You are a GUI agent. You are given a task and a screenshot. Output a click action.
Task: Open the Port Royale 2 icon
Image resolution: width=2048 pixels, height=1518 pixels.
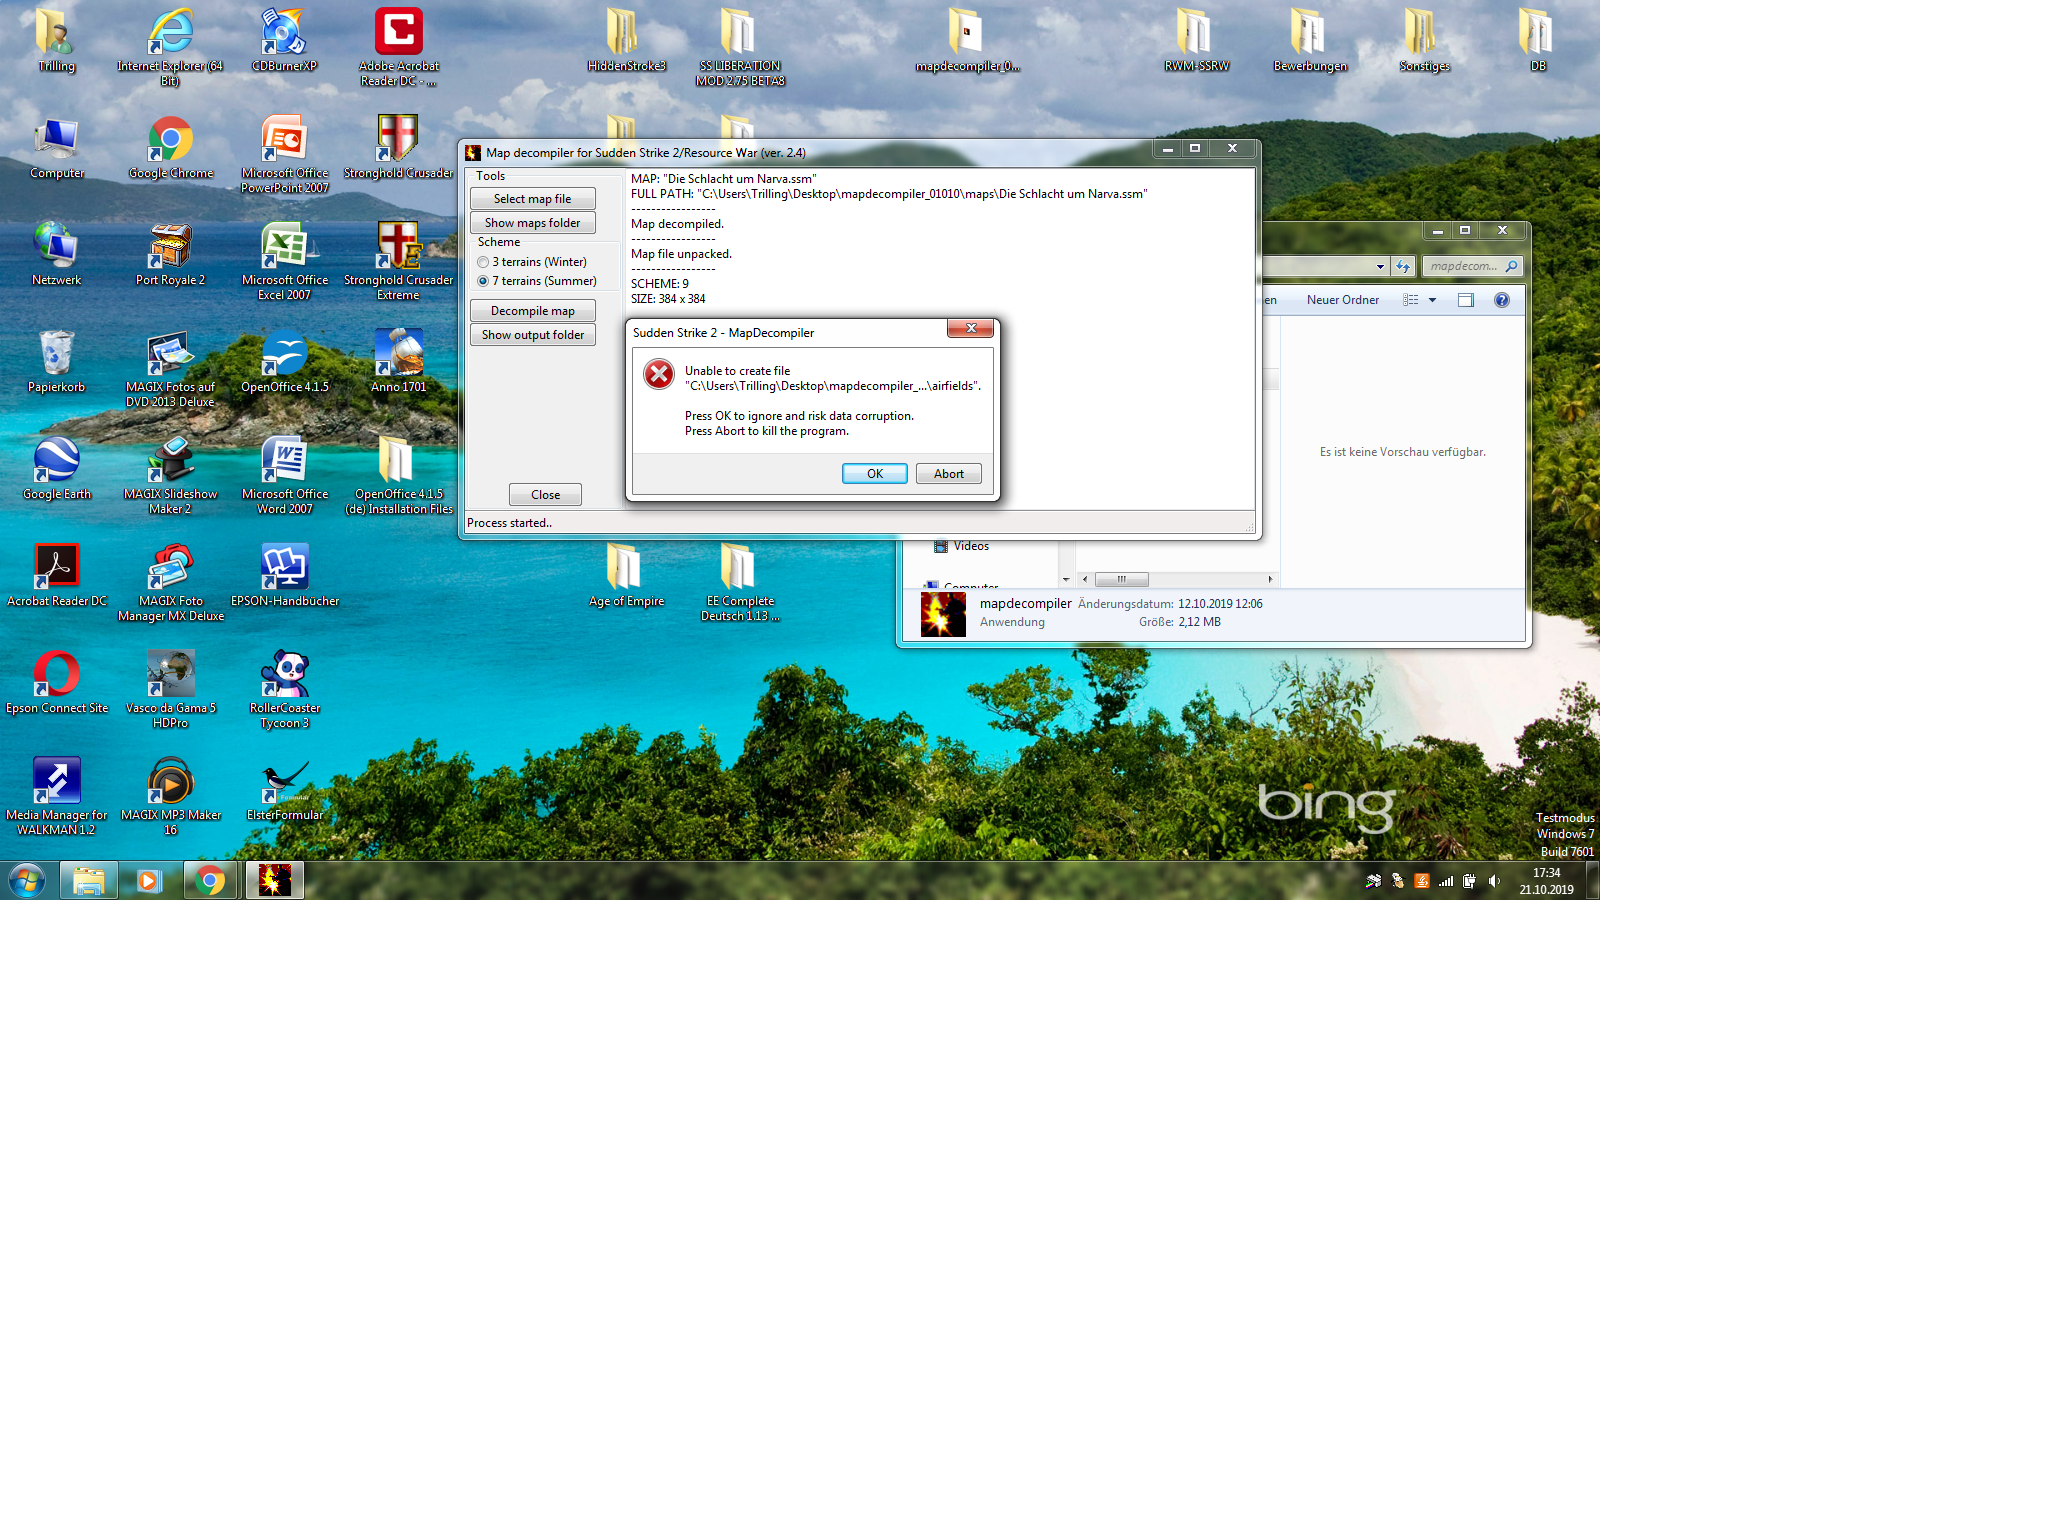coord(170,254)
